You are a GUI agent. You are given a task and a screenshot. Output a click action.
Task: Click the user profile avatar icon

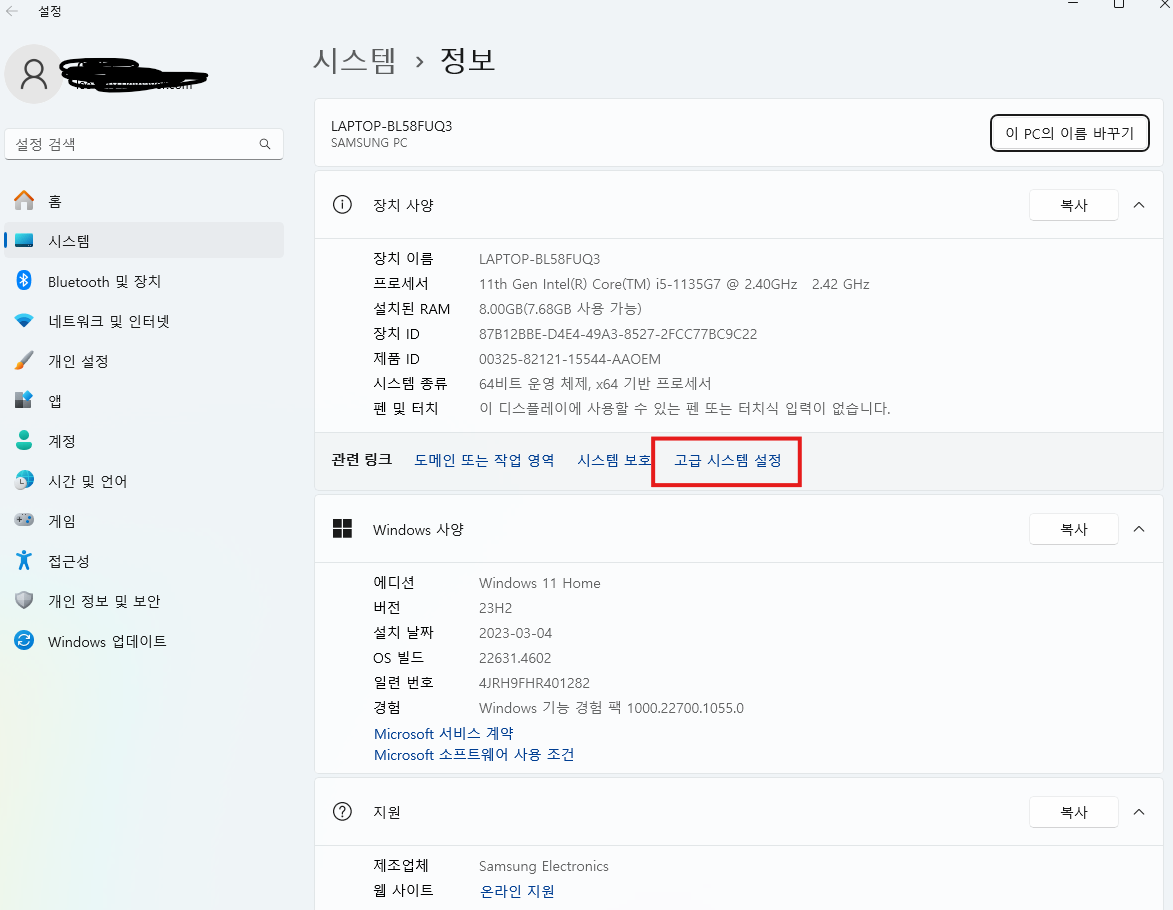click(x=34, y=74)
